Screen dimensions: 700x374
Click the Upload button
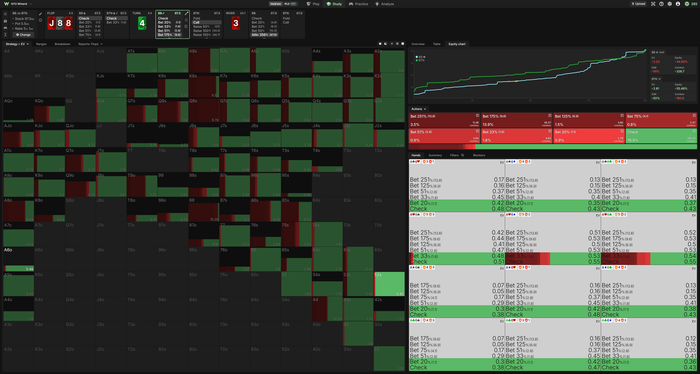click(638, 4)
